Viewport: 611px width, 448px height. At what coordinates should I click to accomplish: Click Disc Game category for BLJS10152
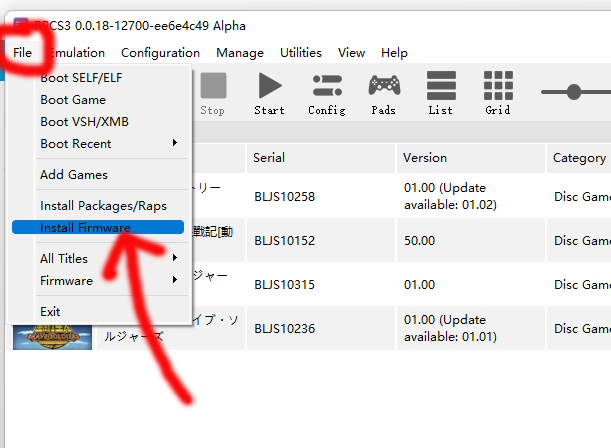point(579,240)
